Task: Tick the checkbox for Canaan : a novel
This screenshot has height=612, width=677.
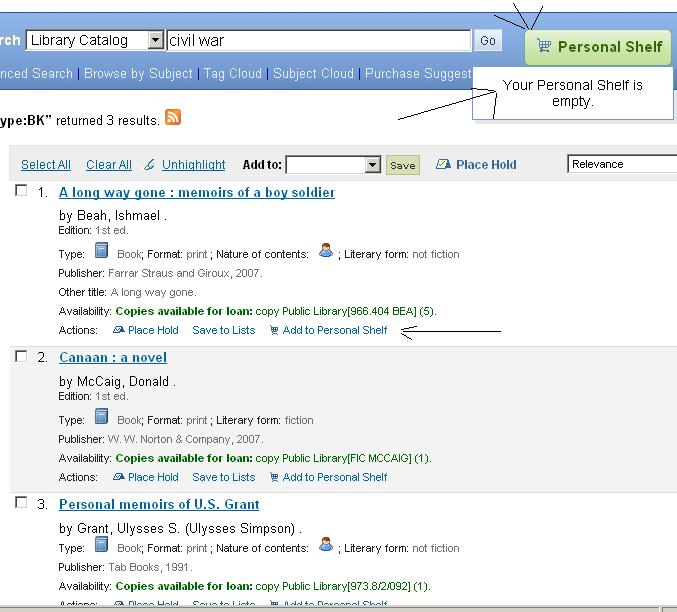Action: [x=21, y=355]
